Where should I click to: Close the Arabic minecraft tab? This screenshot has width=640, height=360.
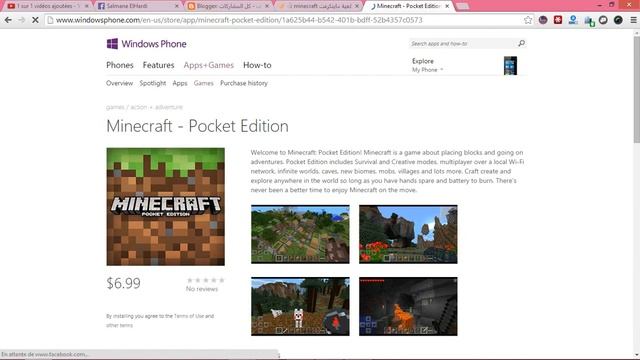[x=357, y=6]
